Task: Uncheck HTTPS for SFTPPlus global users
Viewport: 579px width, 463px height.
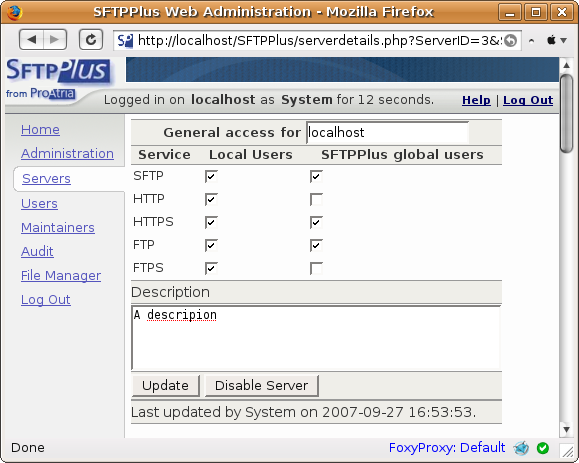Action: (x=316, y=222)
